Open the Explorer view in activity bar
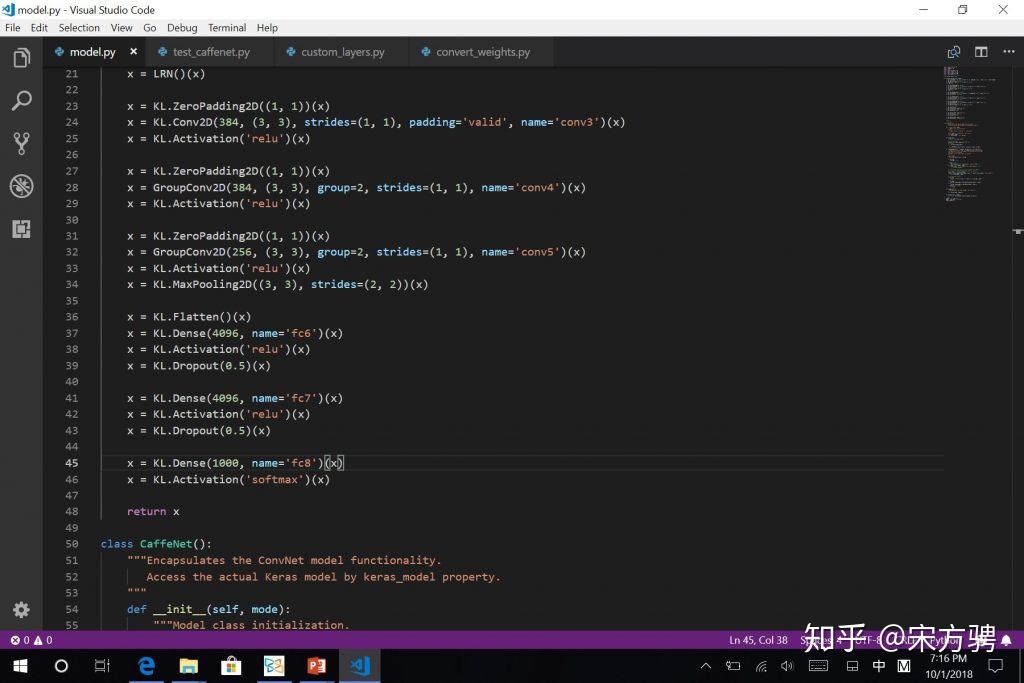The image size is (1024, 683). [22, 58]
